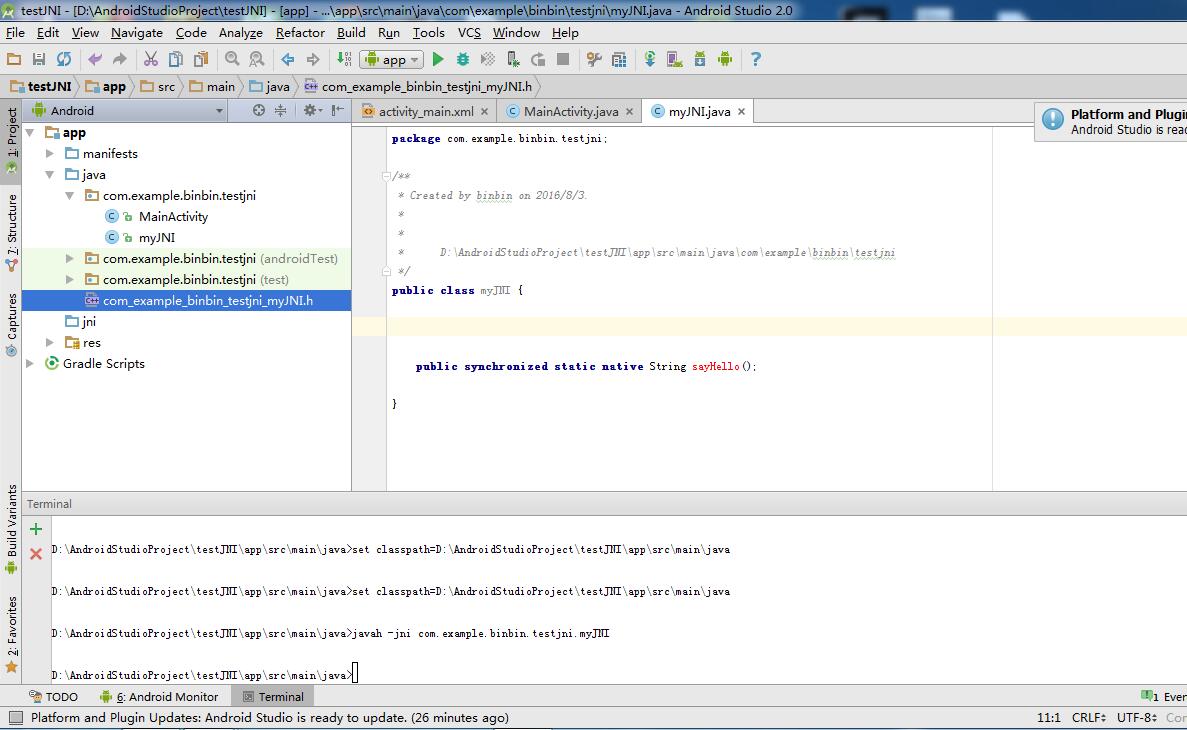Open AVD Manager icon
This screenshot has height=730, width=1187.
coord(675,59)
